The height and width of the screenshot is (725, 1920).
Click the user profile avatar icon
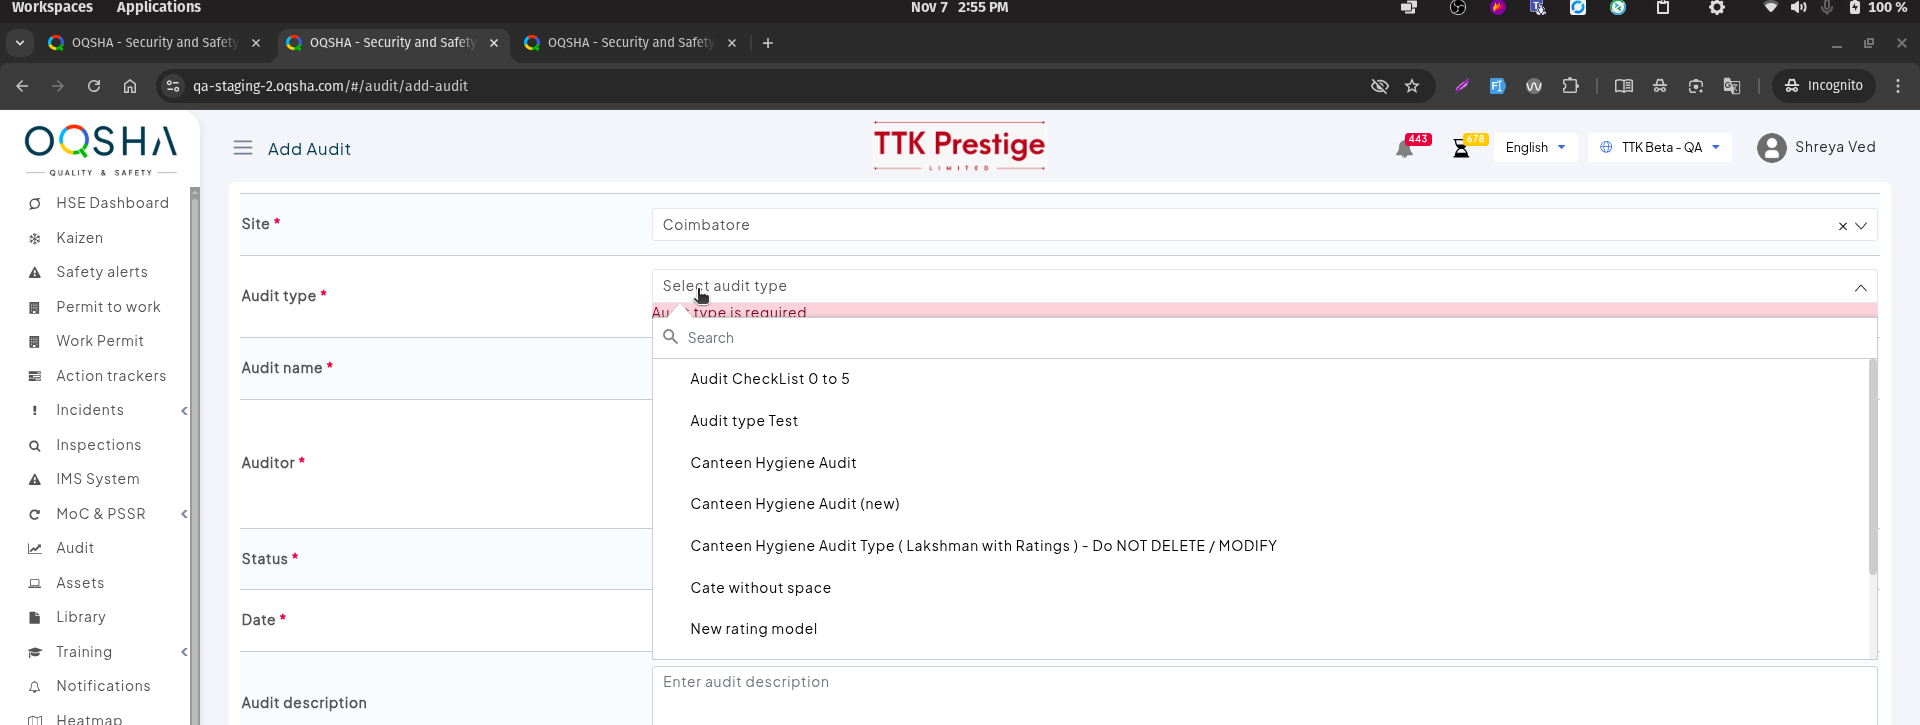(1771, 148)
